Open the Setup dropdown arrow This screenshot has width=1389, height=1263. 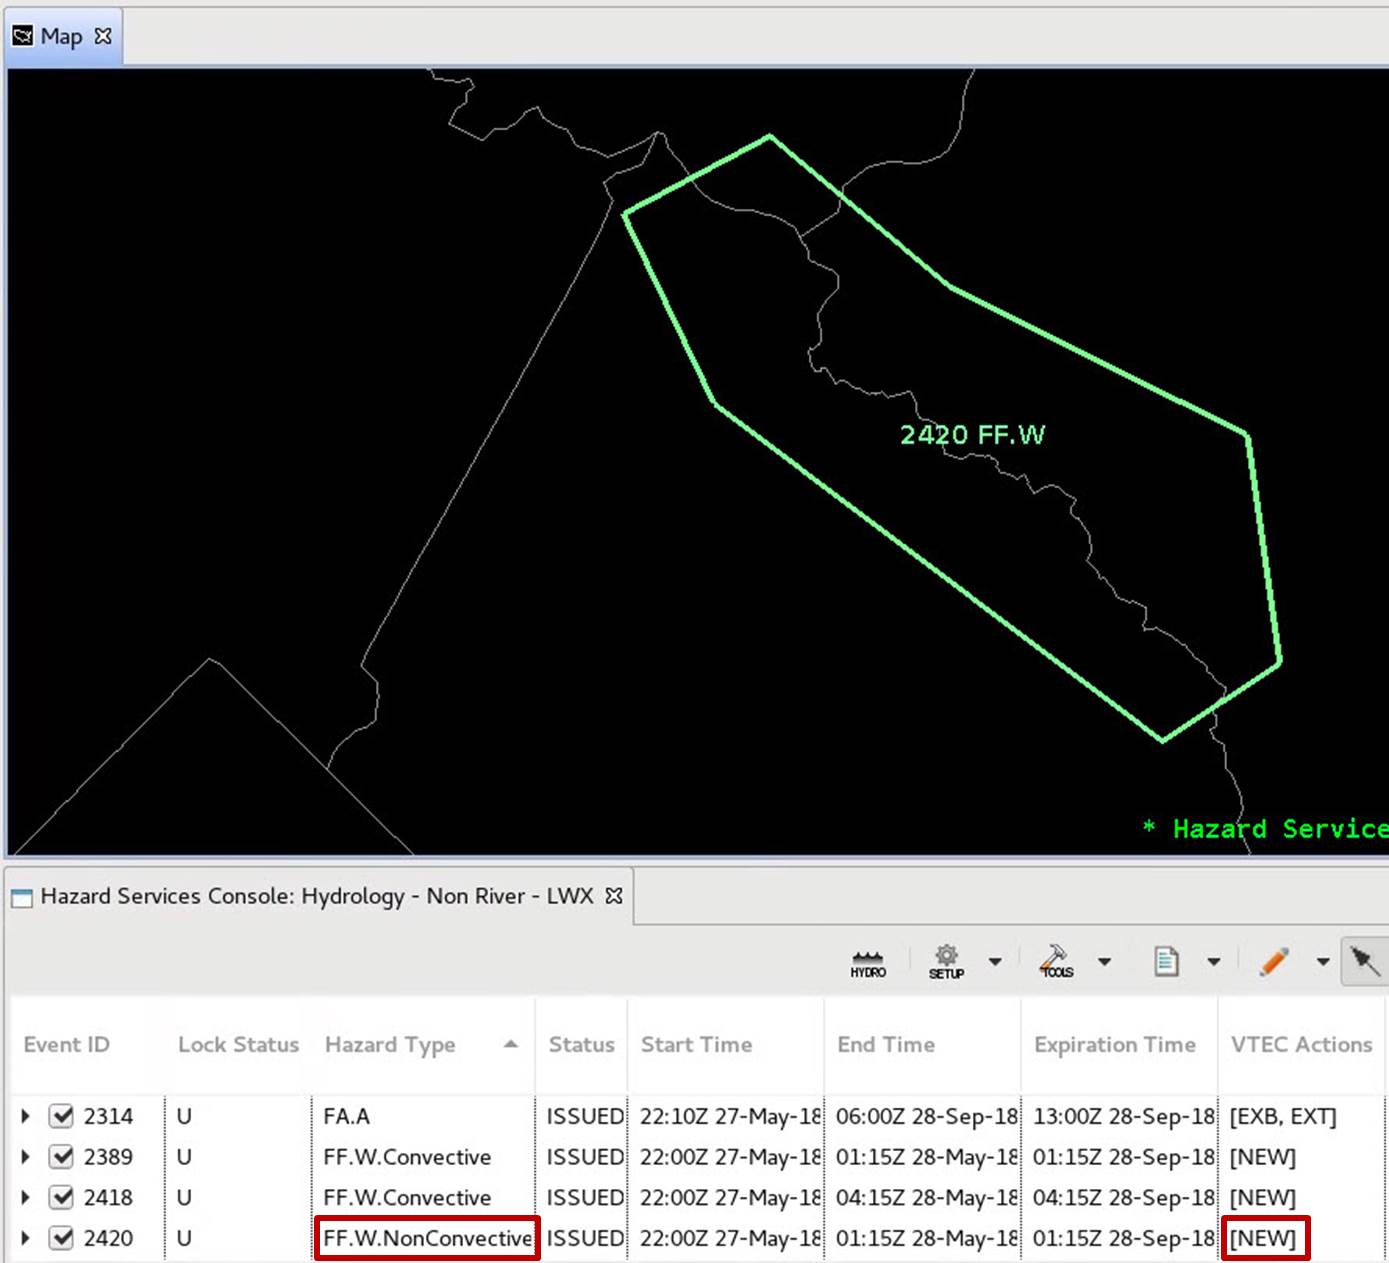[995, 962]
